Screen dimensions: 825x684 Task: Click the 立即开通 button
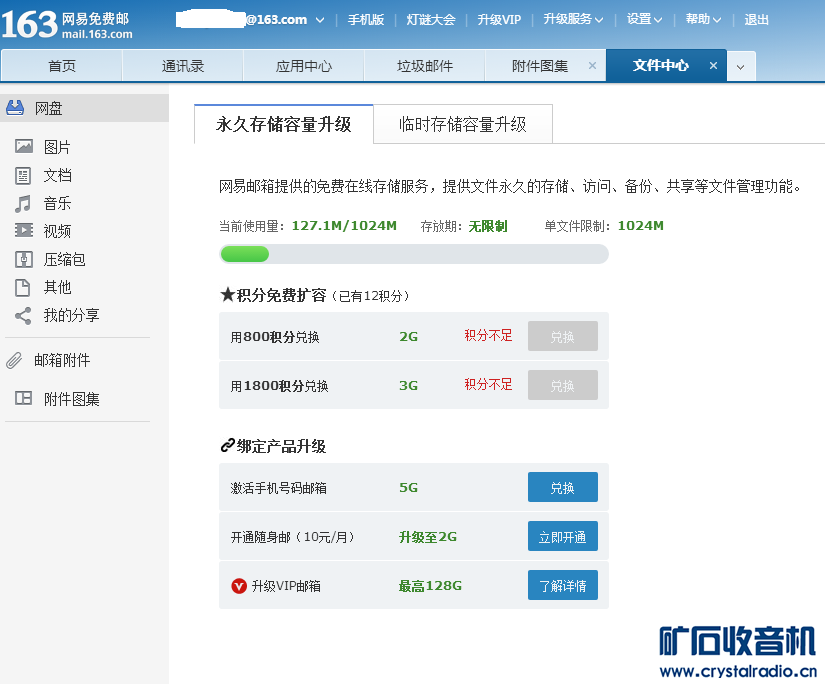click(562, 536)
